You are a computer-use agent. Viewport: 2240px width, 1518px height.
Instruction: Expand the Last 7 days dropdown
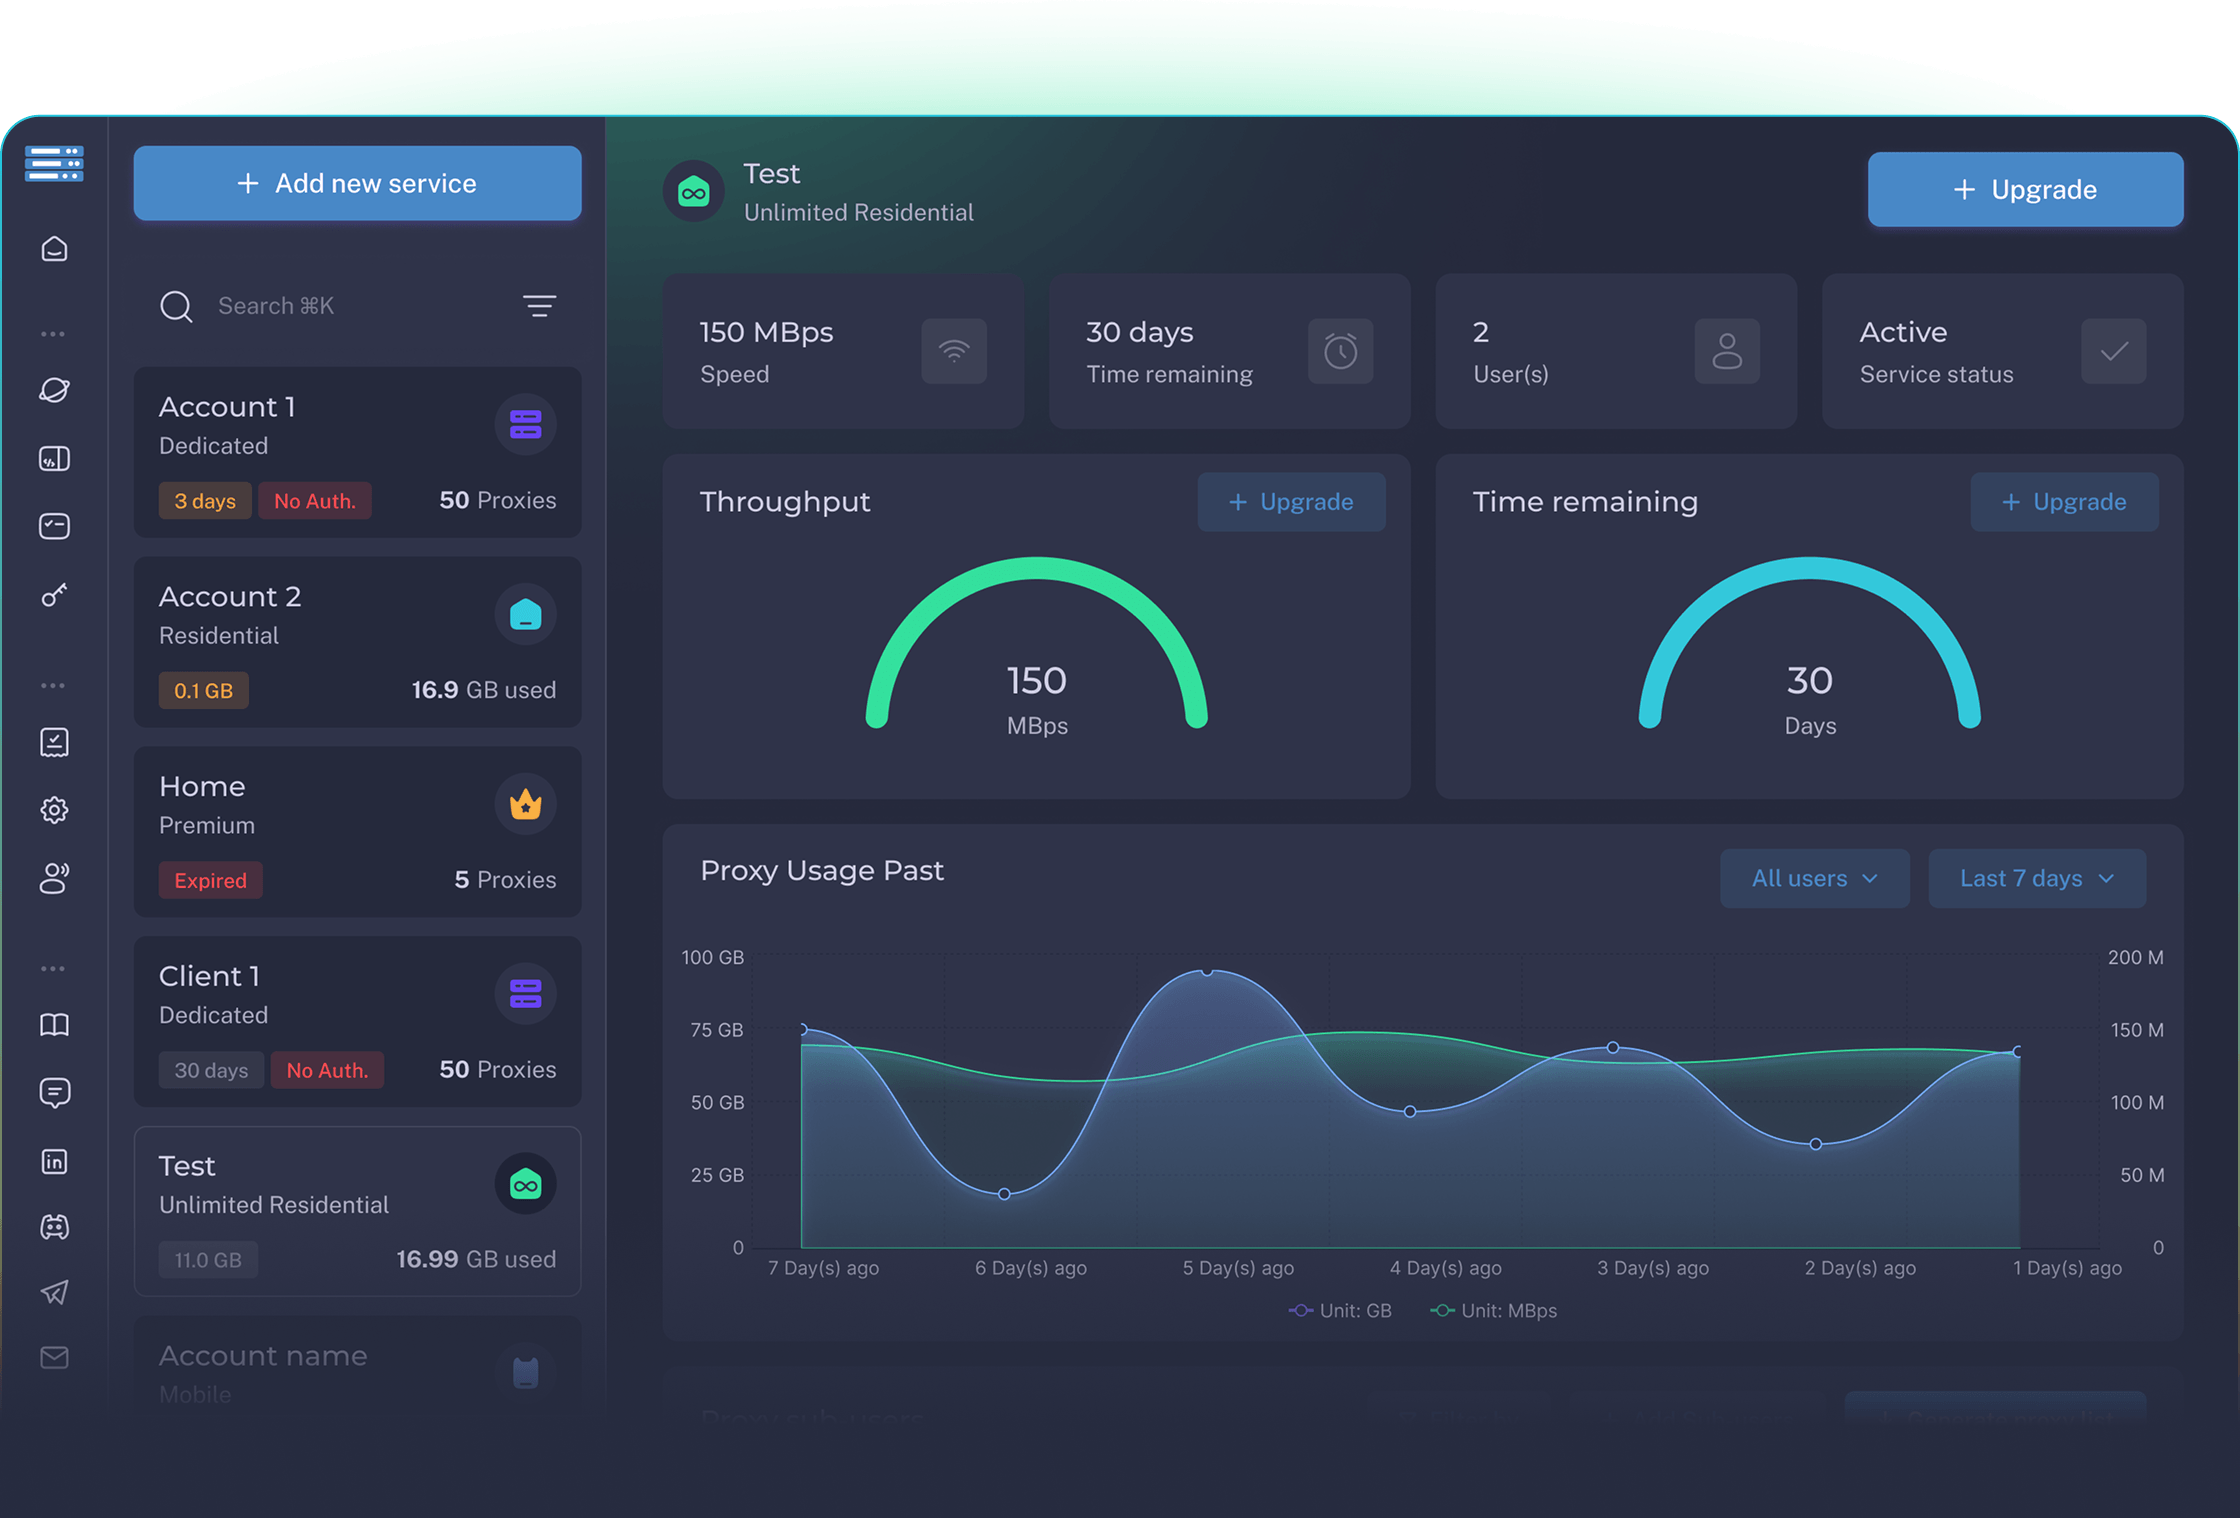point(2037,878)
